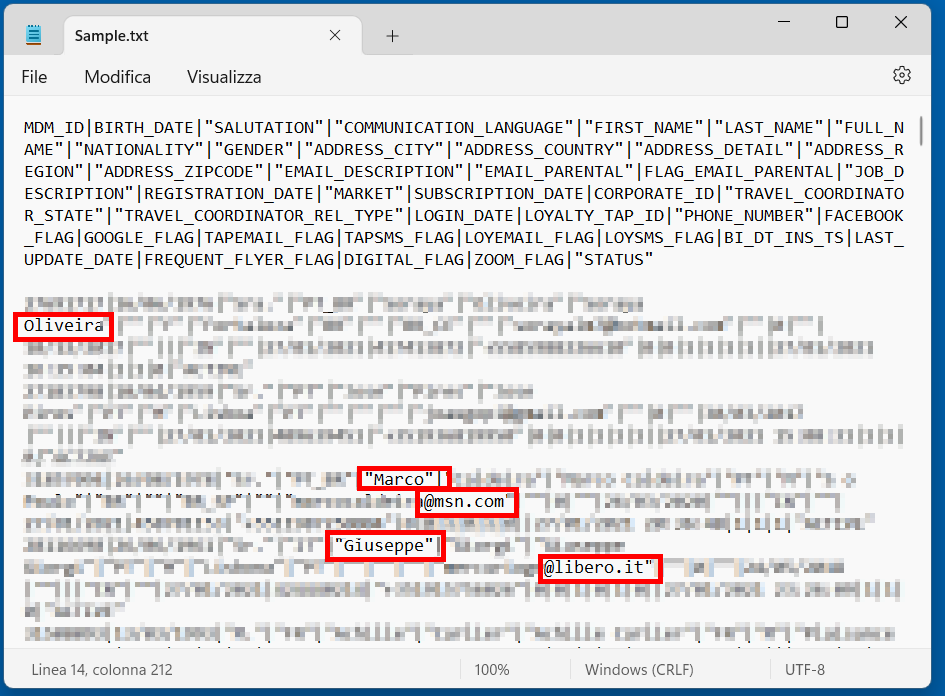The height and width of the screenshot is (696, 945).
Task: Minimize the Notepad window
Action: (x=784, y=22)
